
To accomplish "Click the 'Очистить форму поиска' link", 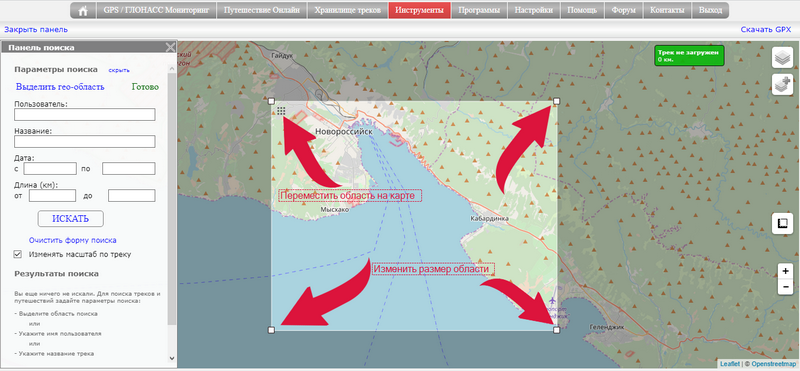I will [72, 240].
